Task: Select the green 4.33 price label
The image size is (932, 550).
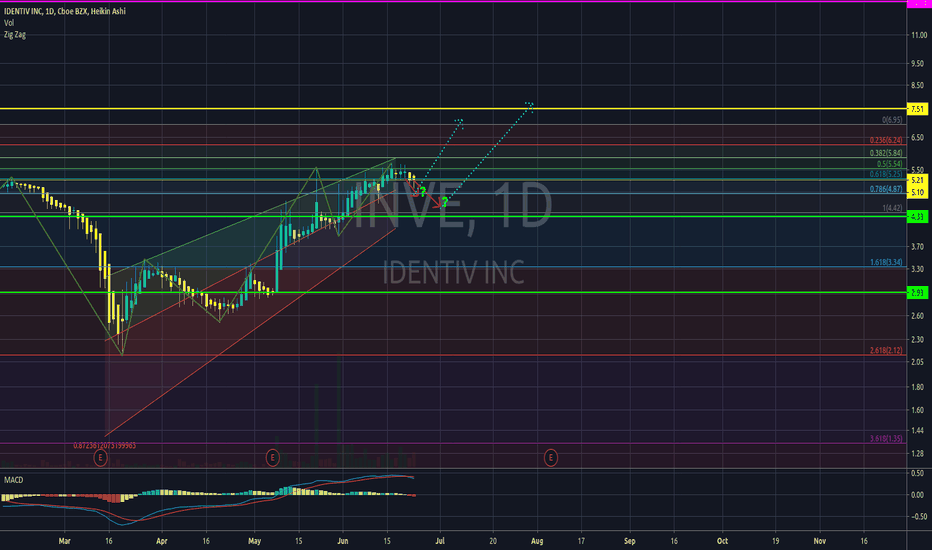Action: 918,216
